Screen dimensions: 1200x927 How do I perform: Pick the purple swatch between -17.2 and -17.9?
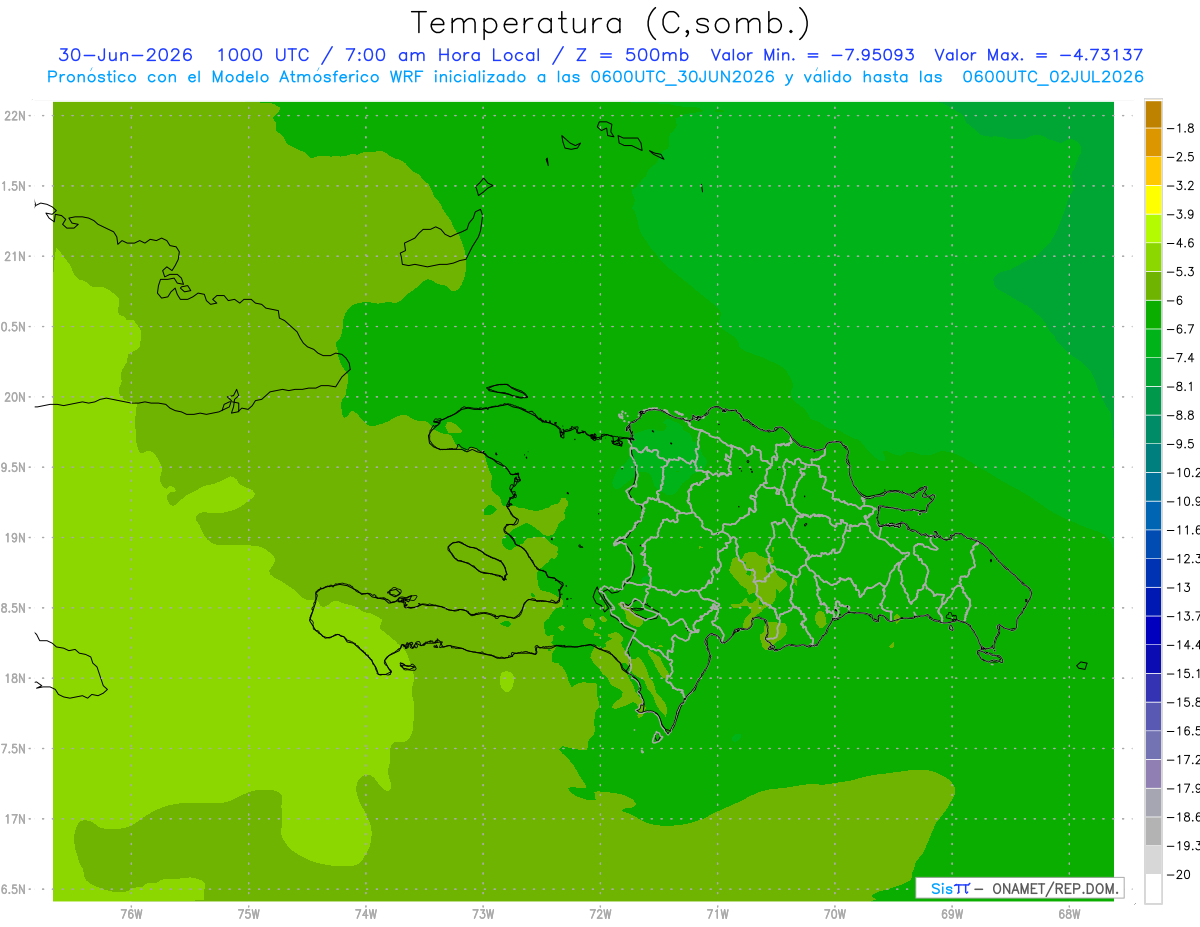coord(1153,773)
